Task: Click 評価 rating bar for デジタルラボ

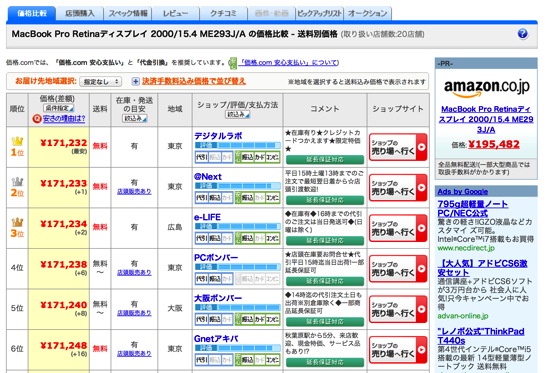Action: click(x=237, y=145)
